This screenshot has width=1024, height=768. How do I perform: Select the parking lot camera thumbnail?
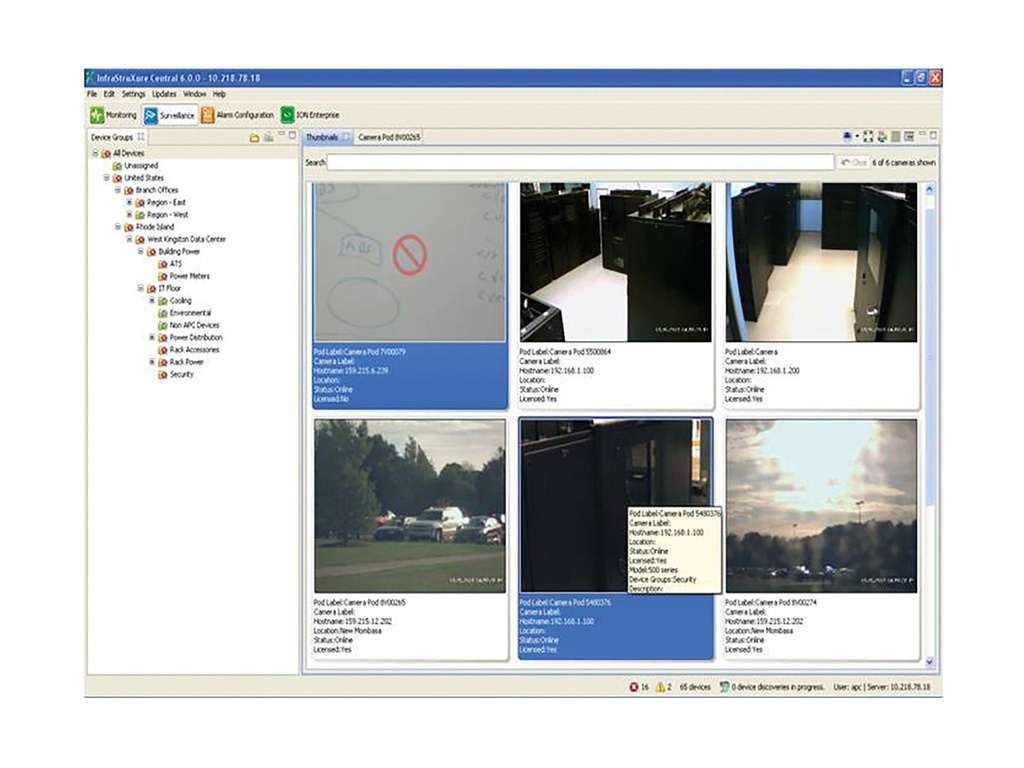[409, 506]
